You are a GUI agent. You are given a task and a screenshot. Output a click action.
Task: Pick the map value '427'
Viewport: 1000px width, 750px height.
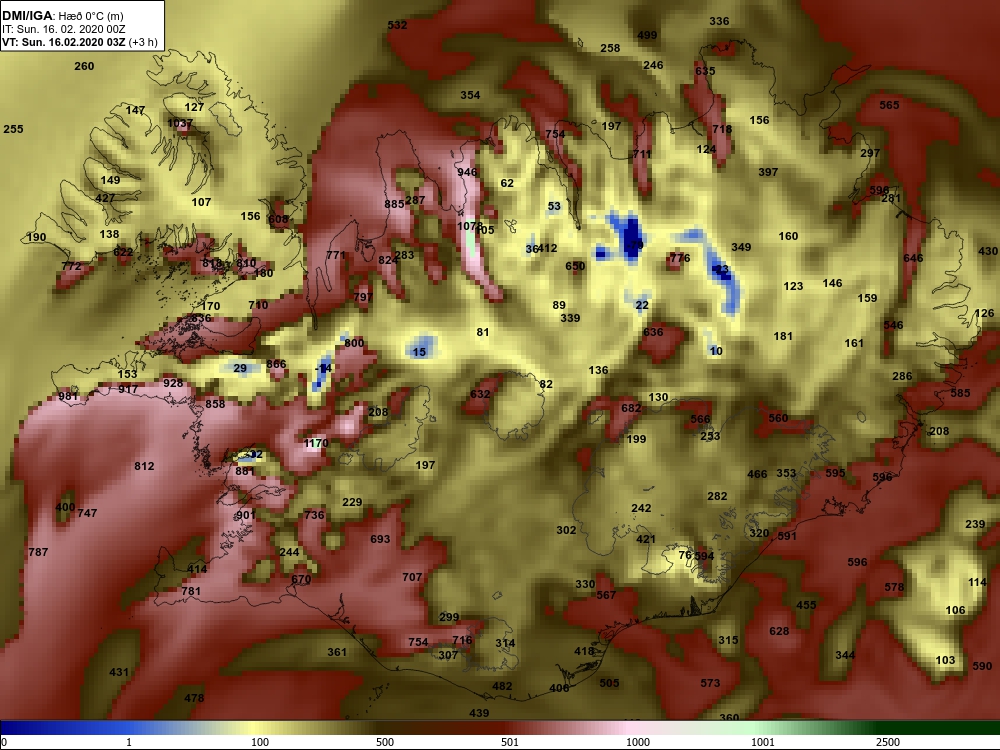click(x=105, y=198)
